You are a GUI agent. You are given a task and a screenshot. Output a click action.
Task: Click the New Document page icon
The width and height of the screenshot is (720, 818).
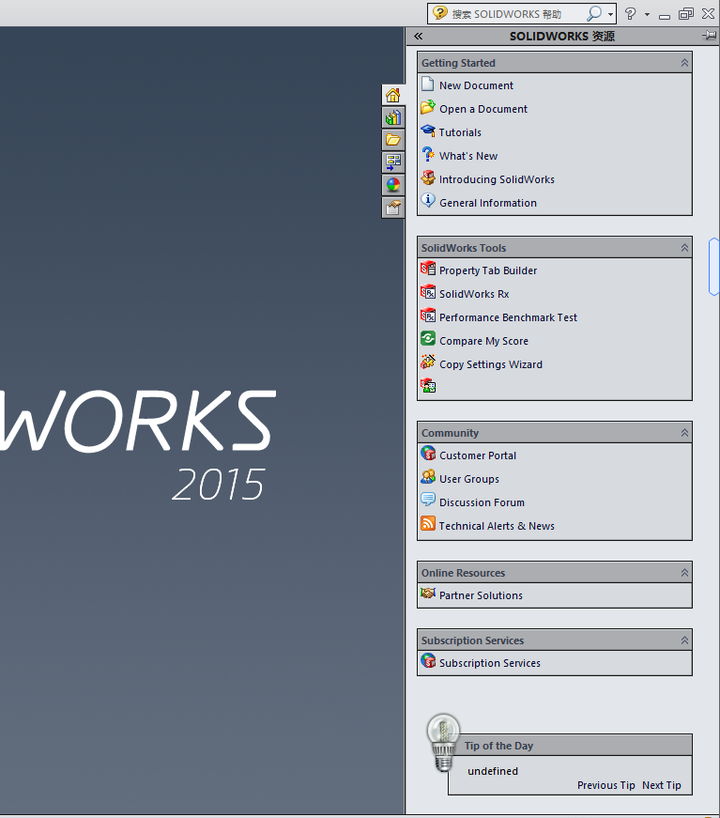428,84
